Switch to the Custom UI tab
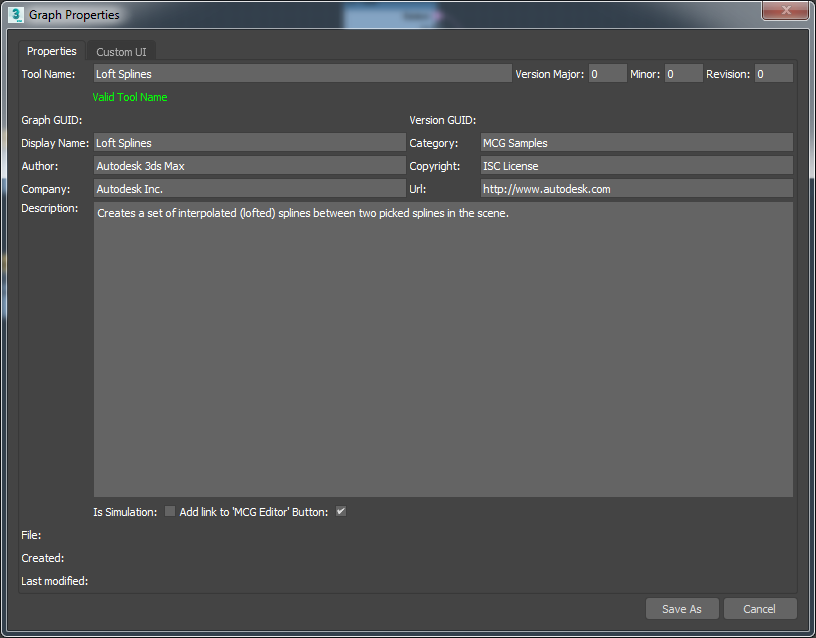This screenshot has width=816, height=638. click(120, 51)
